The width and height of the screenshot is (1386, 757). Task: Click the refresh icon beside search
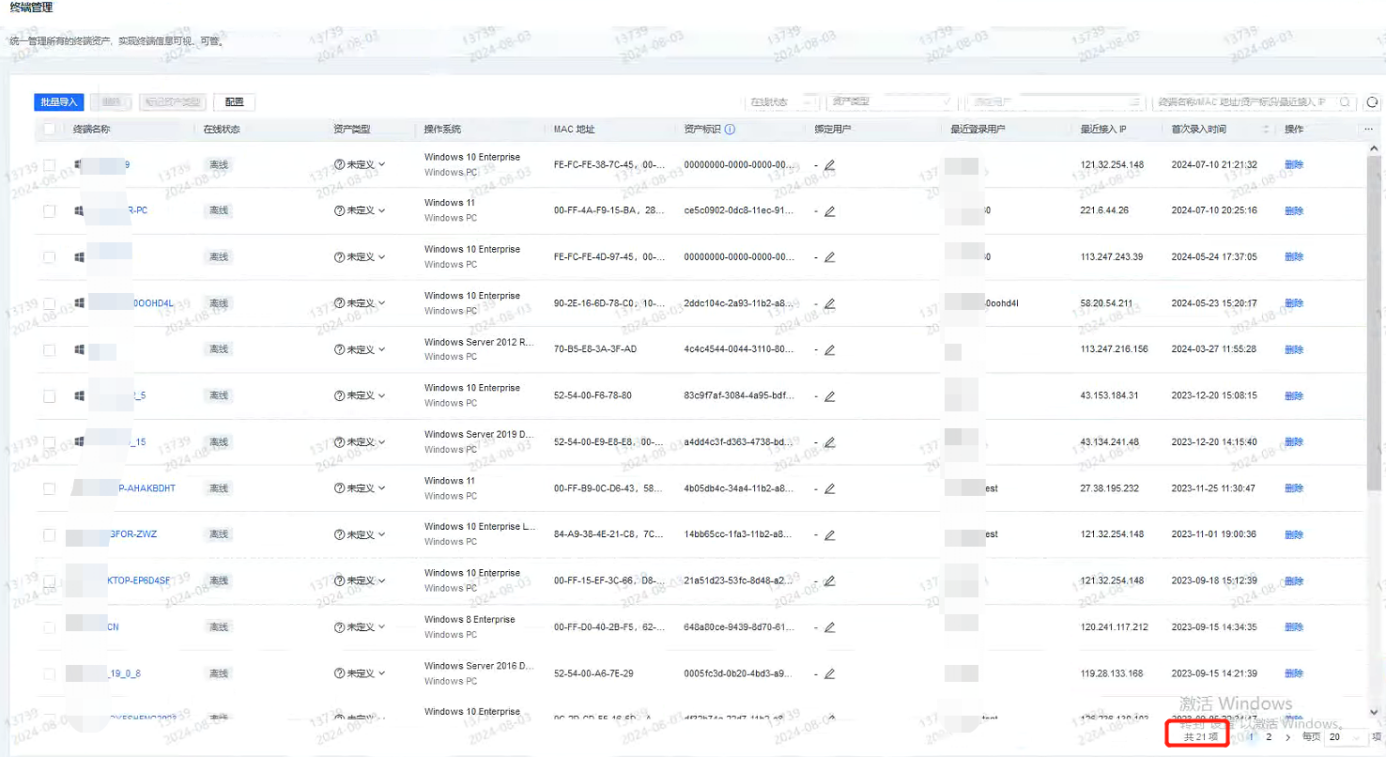1373,102
